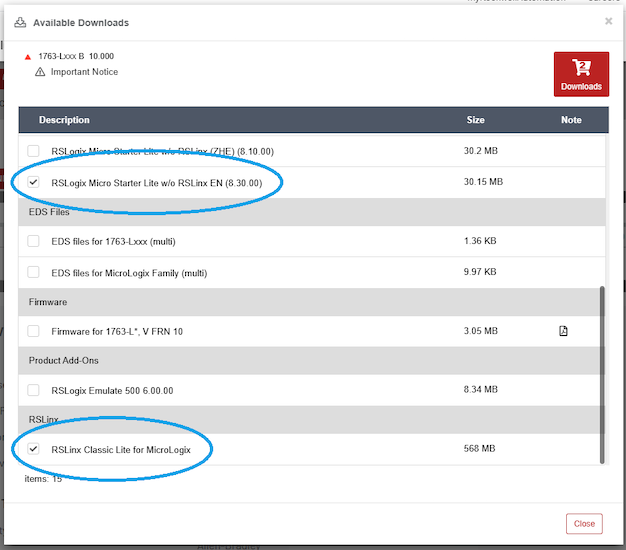Viewport: 626px width, 550px height.
Task: Click the red triangle next to 1763-Lxxx B
Action: (x=28, y=57)
